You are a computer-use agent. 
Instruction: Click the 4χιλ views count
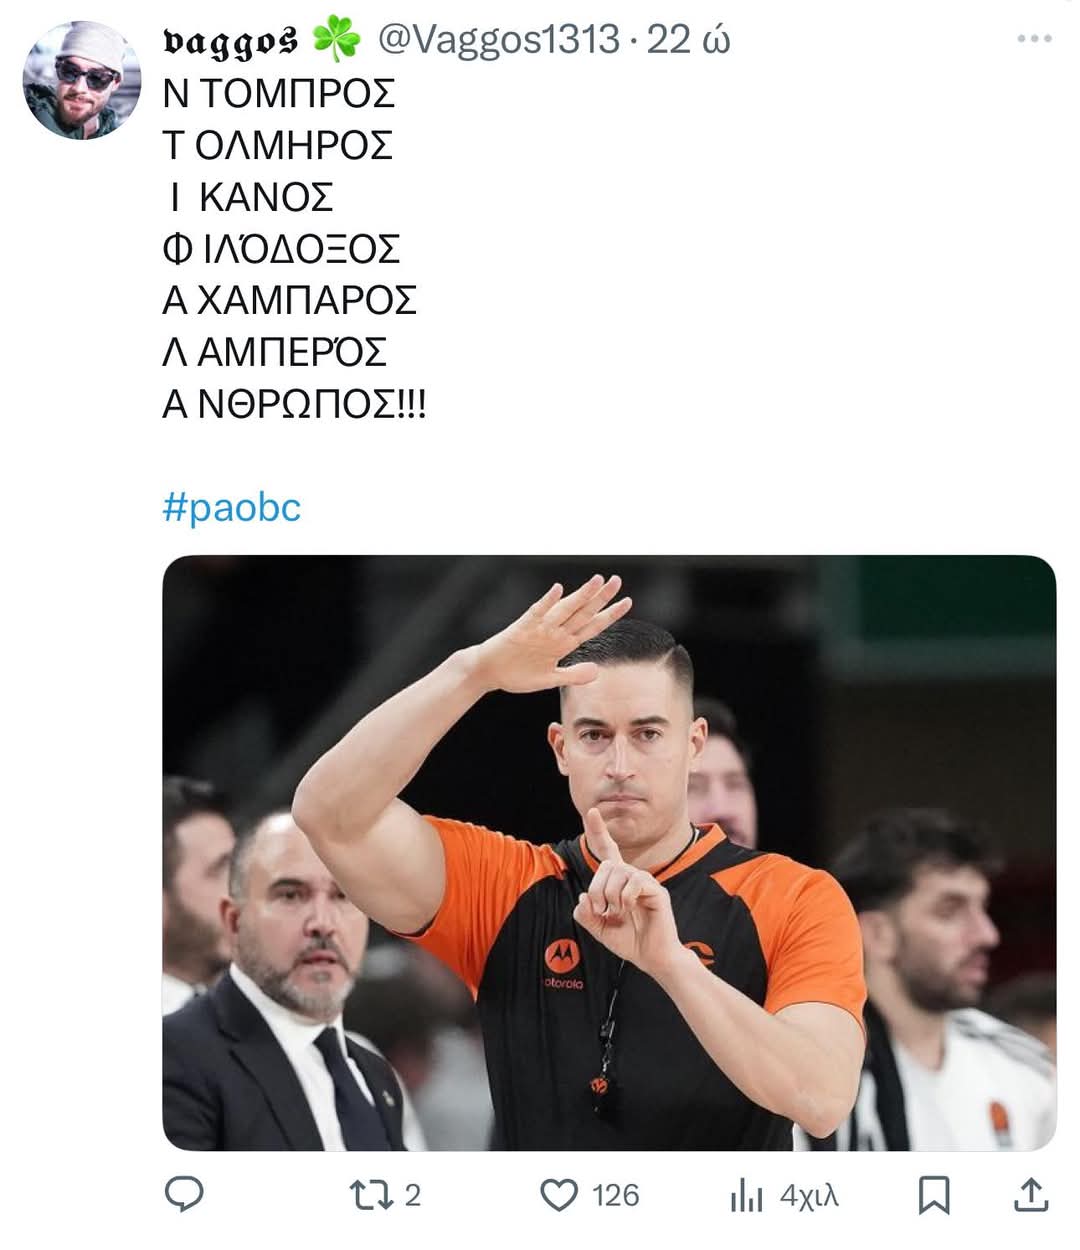click(809, 1196)
